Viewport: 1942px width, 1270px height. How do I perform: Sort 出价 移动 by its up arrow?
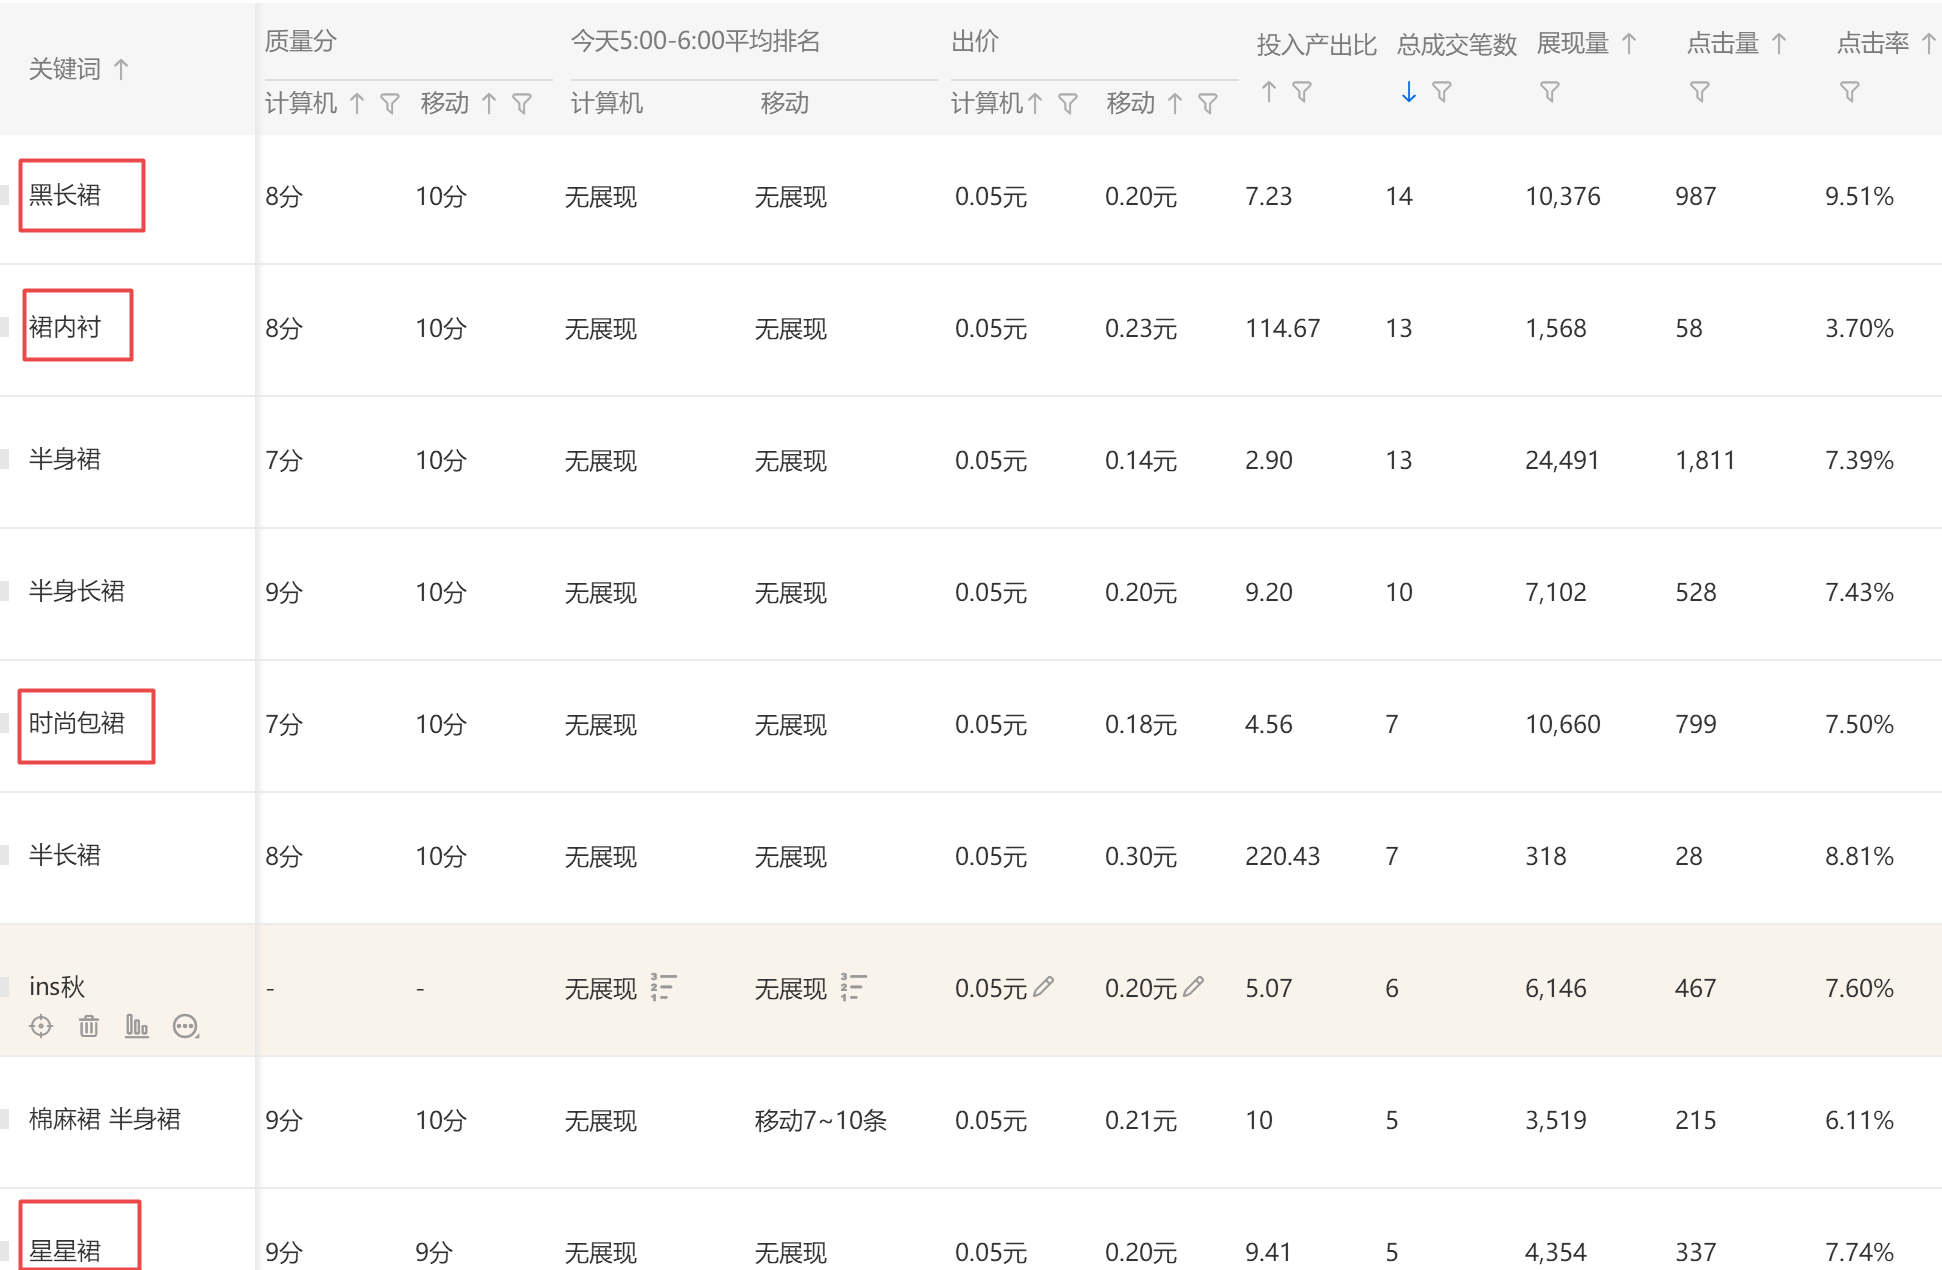pyautogui.click(x=1175, y=103)
